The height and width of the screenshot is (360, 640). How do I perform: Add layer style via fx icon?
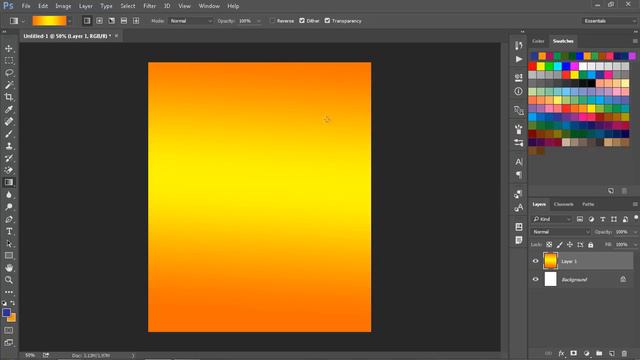tap(561, 353)
